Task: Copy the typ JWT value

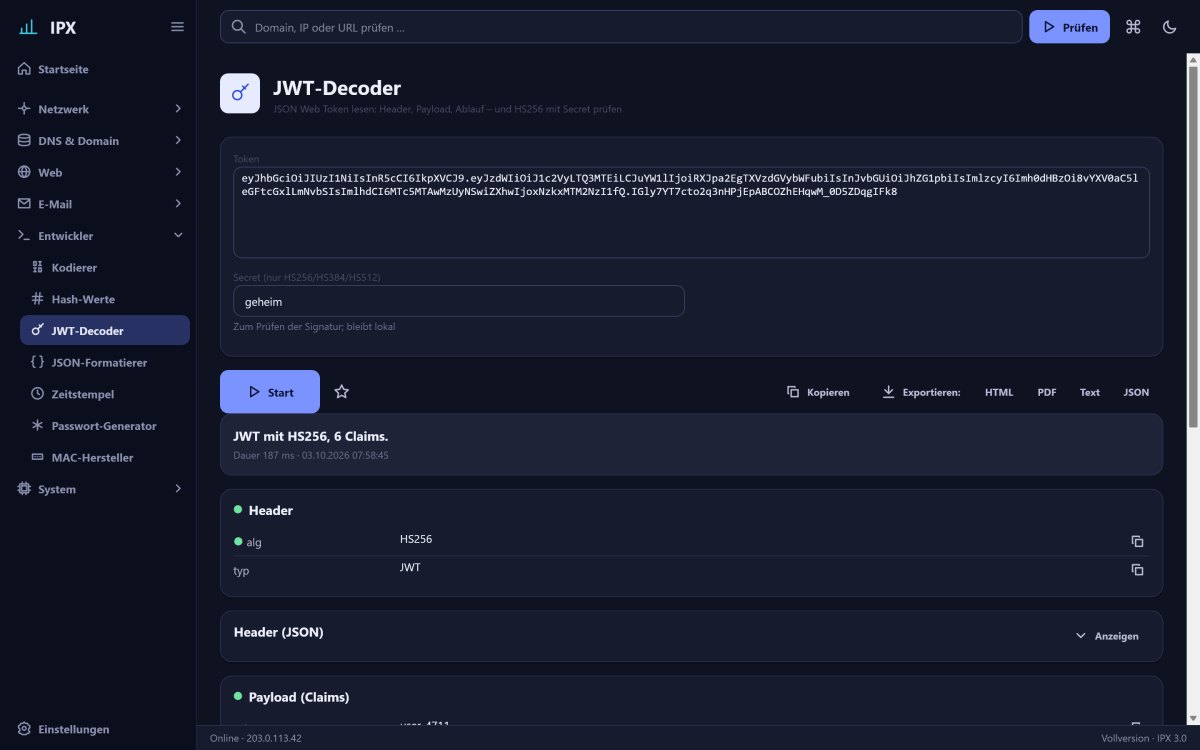Action: coord(1137,570)
